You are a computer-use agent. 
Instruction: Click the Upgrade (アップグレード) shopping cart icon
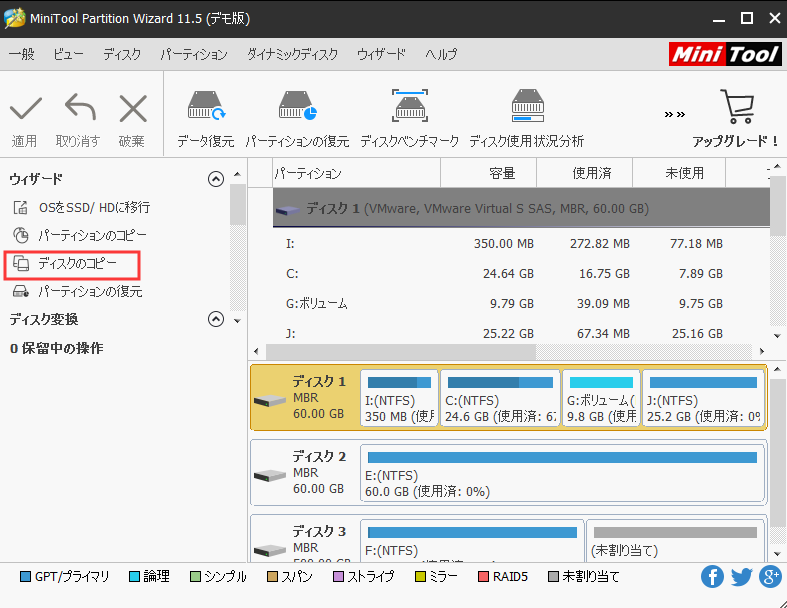(x=737, y=106)
